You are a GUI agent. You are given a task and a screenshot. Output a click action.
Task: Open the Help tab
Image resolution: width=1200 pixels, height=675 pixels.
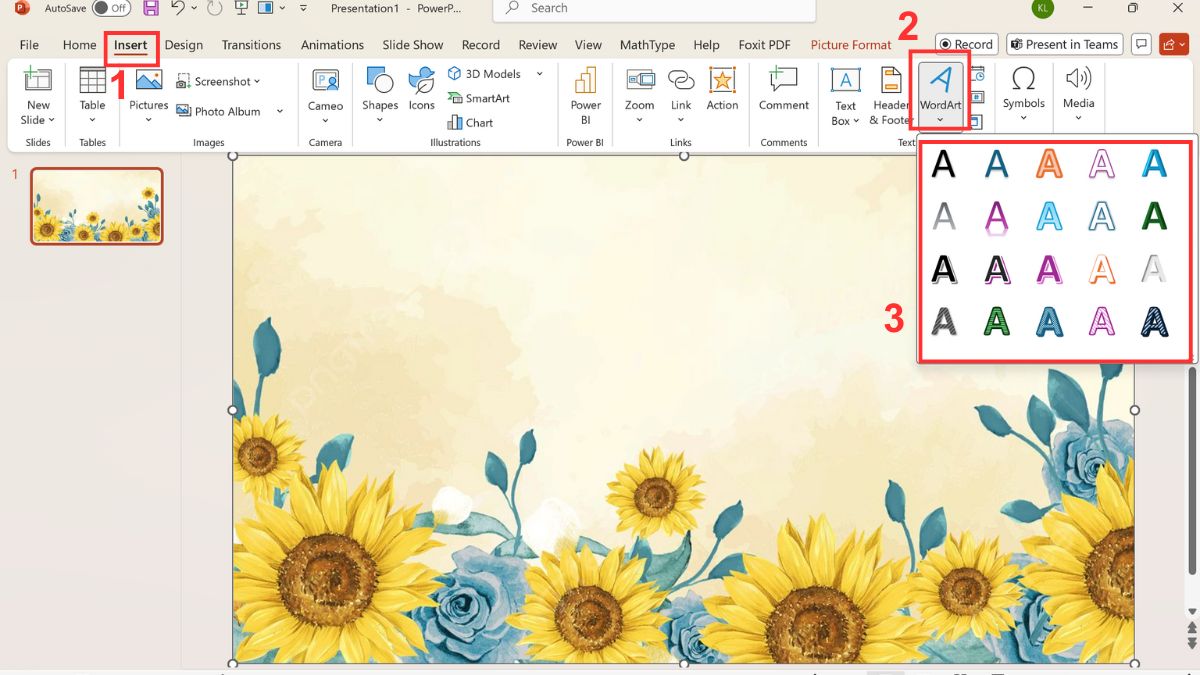706,45
